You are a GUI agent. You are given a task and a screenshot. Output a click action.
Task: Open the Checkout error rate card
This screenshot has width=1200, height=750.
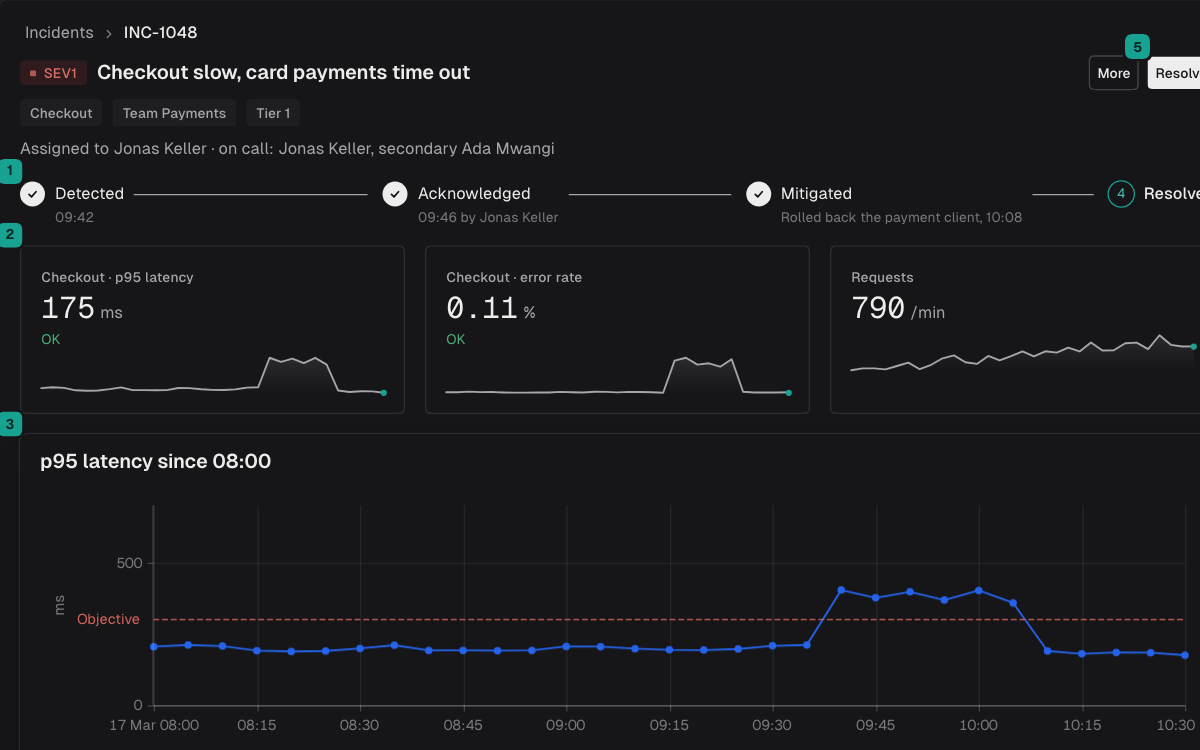click(617, 330)
